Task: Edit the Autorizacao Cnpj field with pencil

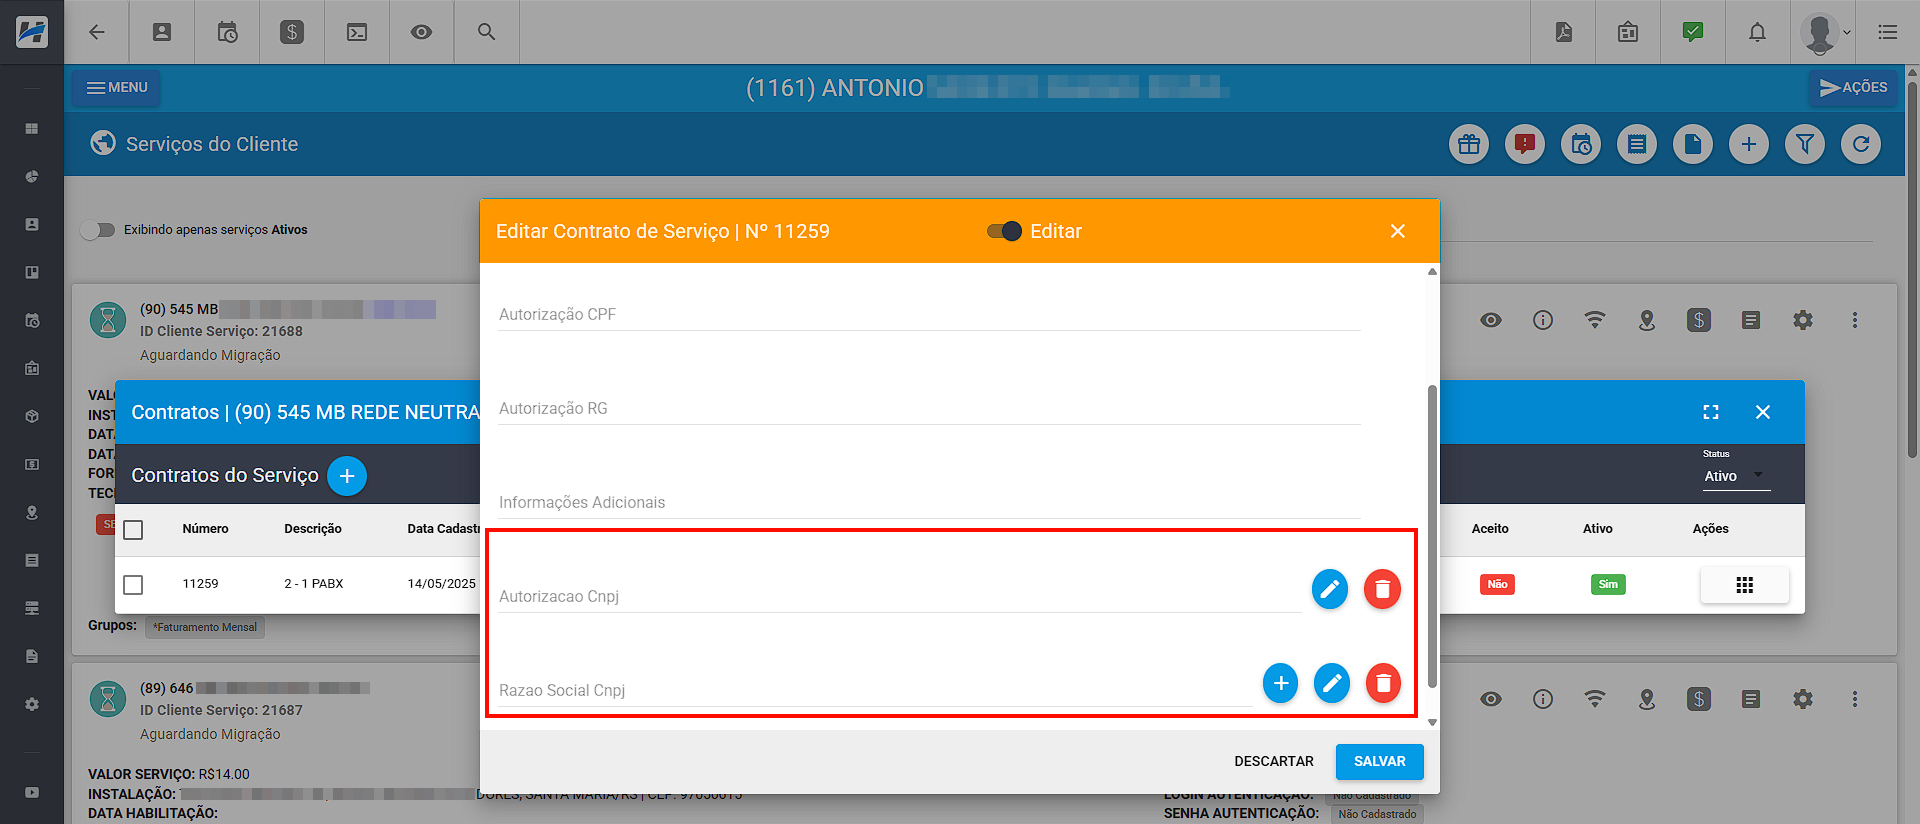Action: [x=1330, y=589]
